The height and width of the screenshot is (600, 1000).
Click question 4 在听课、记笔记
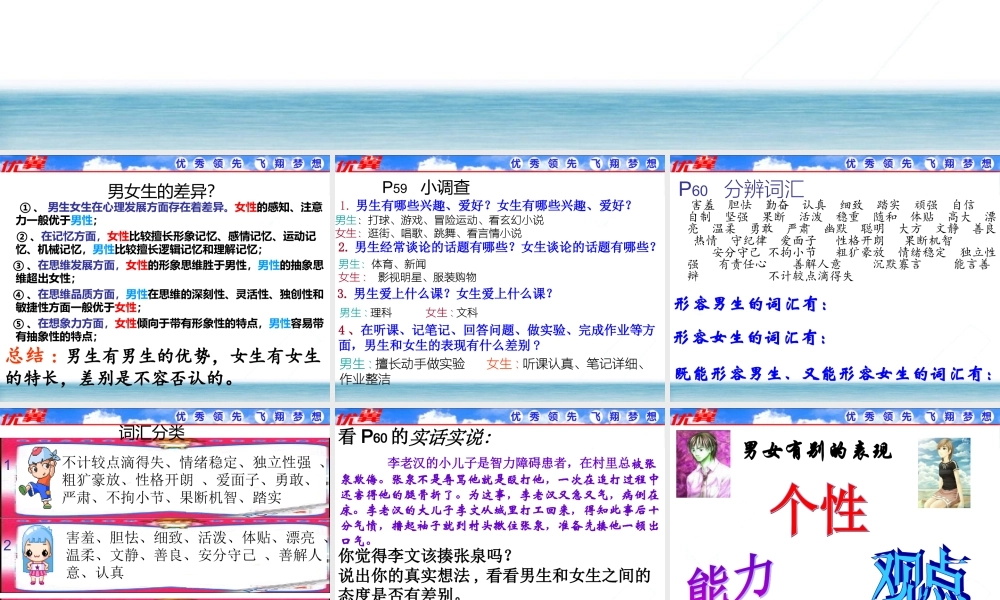tap(497, 337)
